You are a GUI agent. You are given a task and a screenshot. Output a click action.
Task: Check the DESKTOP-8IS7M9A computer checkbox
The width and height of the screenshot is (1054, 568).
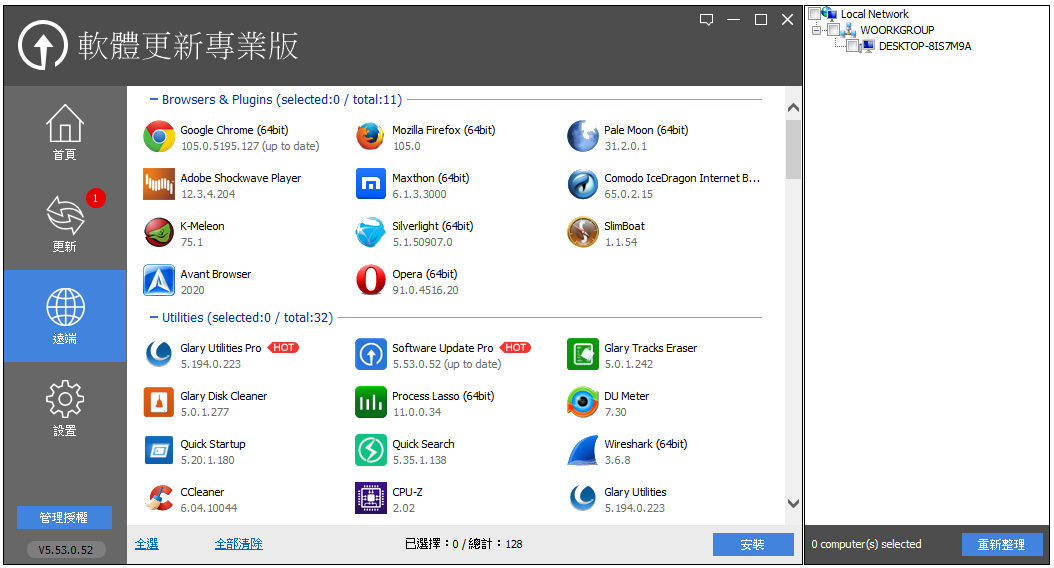853,46
